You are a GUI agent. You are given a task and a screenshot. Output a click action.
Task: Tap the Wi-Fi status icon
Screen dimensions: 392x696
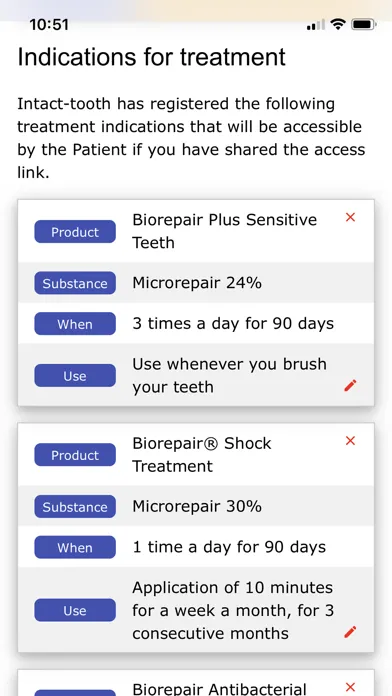tap(338, 24)
